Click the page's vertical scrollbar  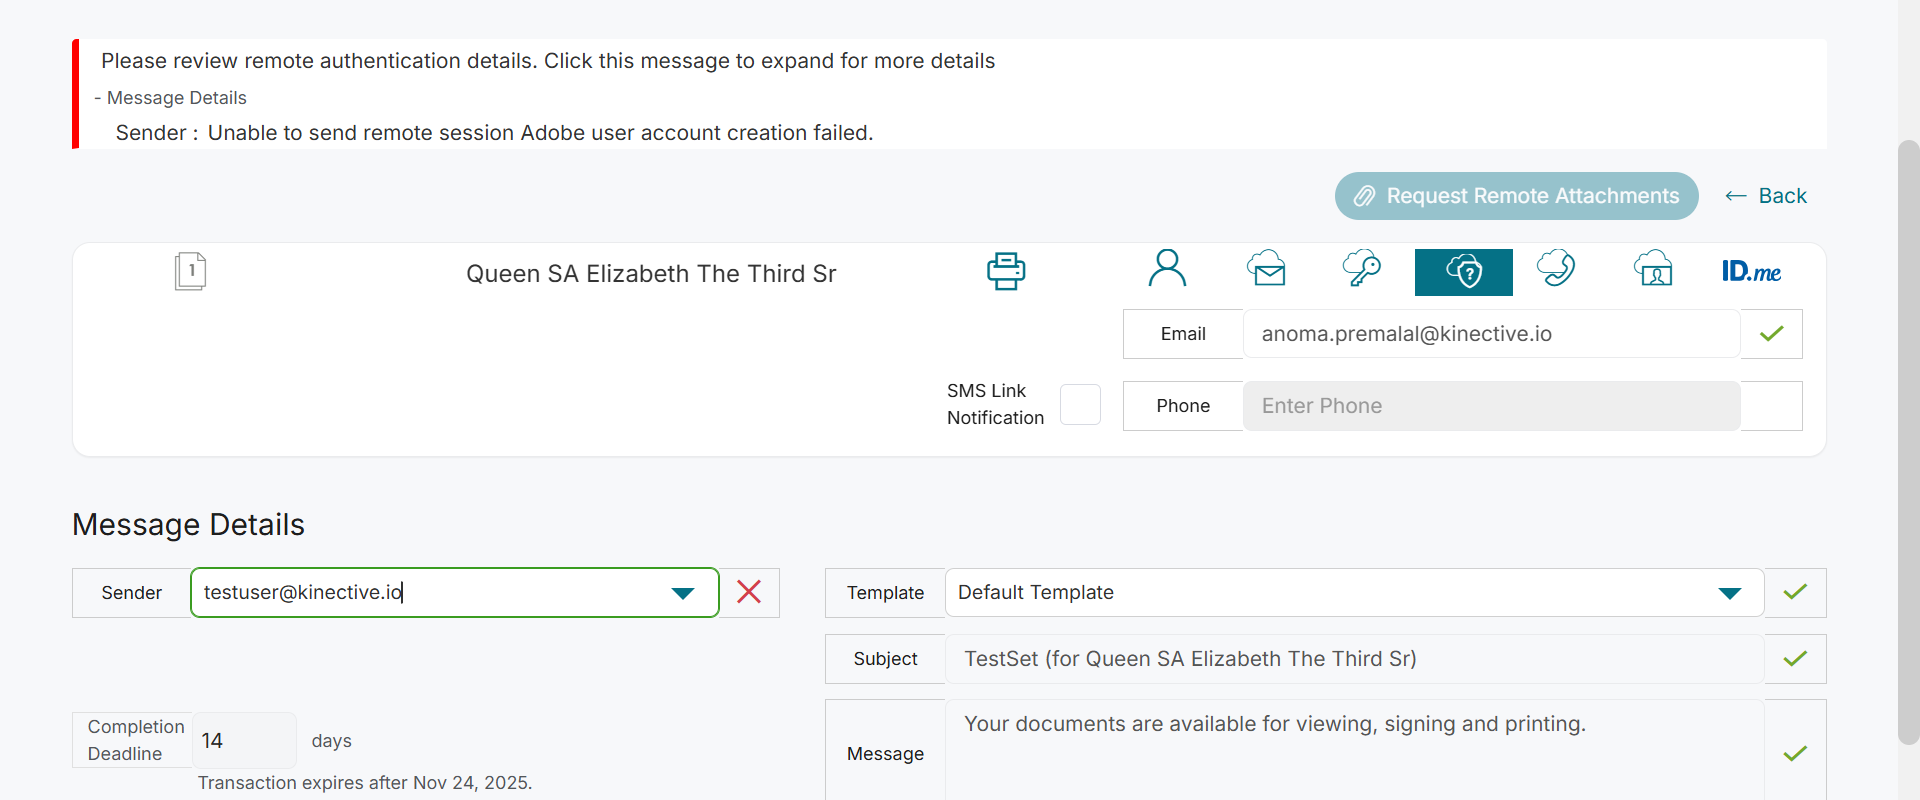pos(1908,440)
